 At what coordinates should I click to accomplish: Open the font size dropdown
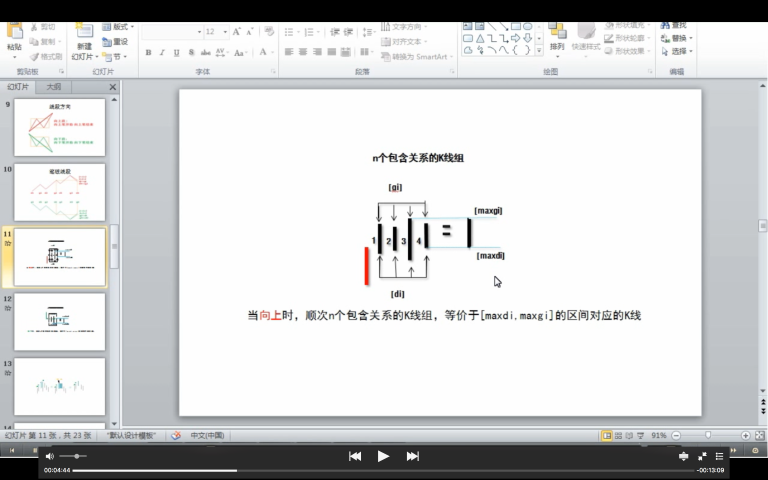(226, 32)
